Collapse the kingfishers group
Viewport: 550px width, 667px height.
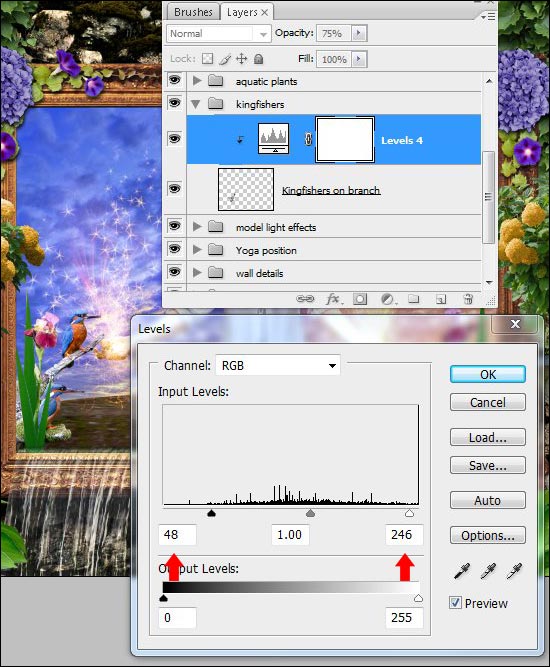coord(196,104)
